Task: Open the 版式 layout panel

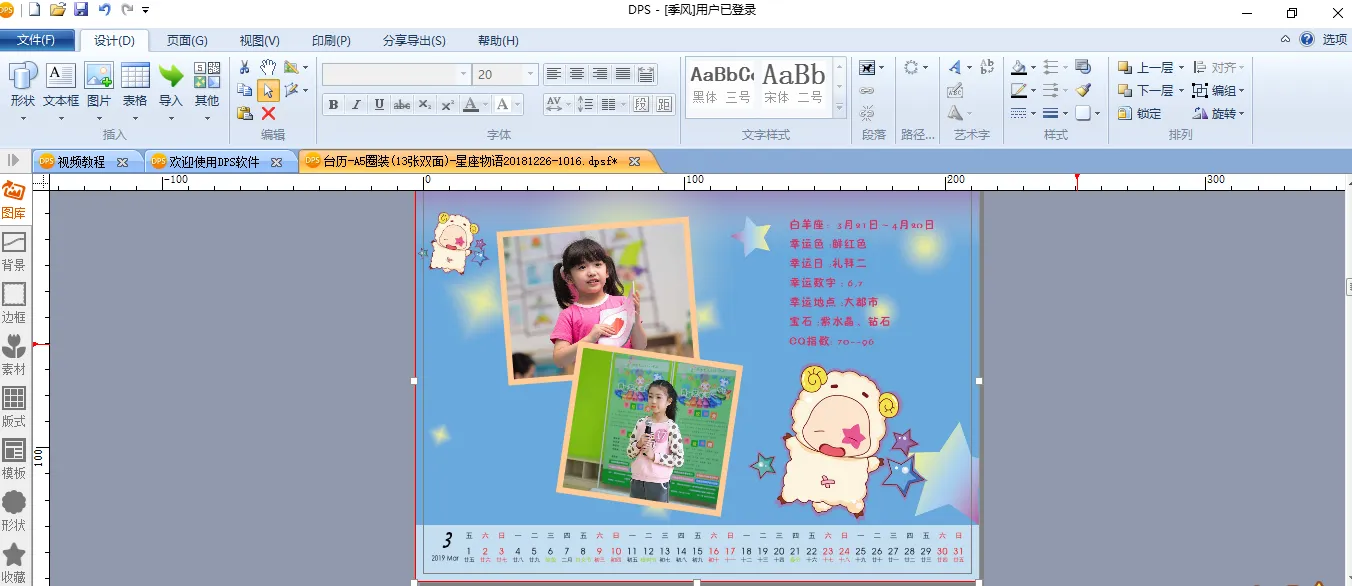Action: 14,408
